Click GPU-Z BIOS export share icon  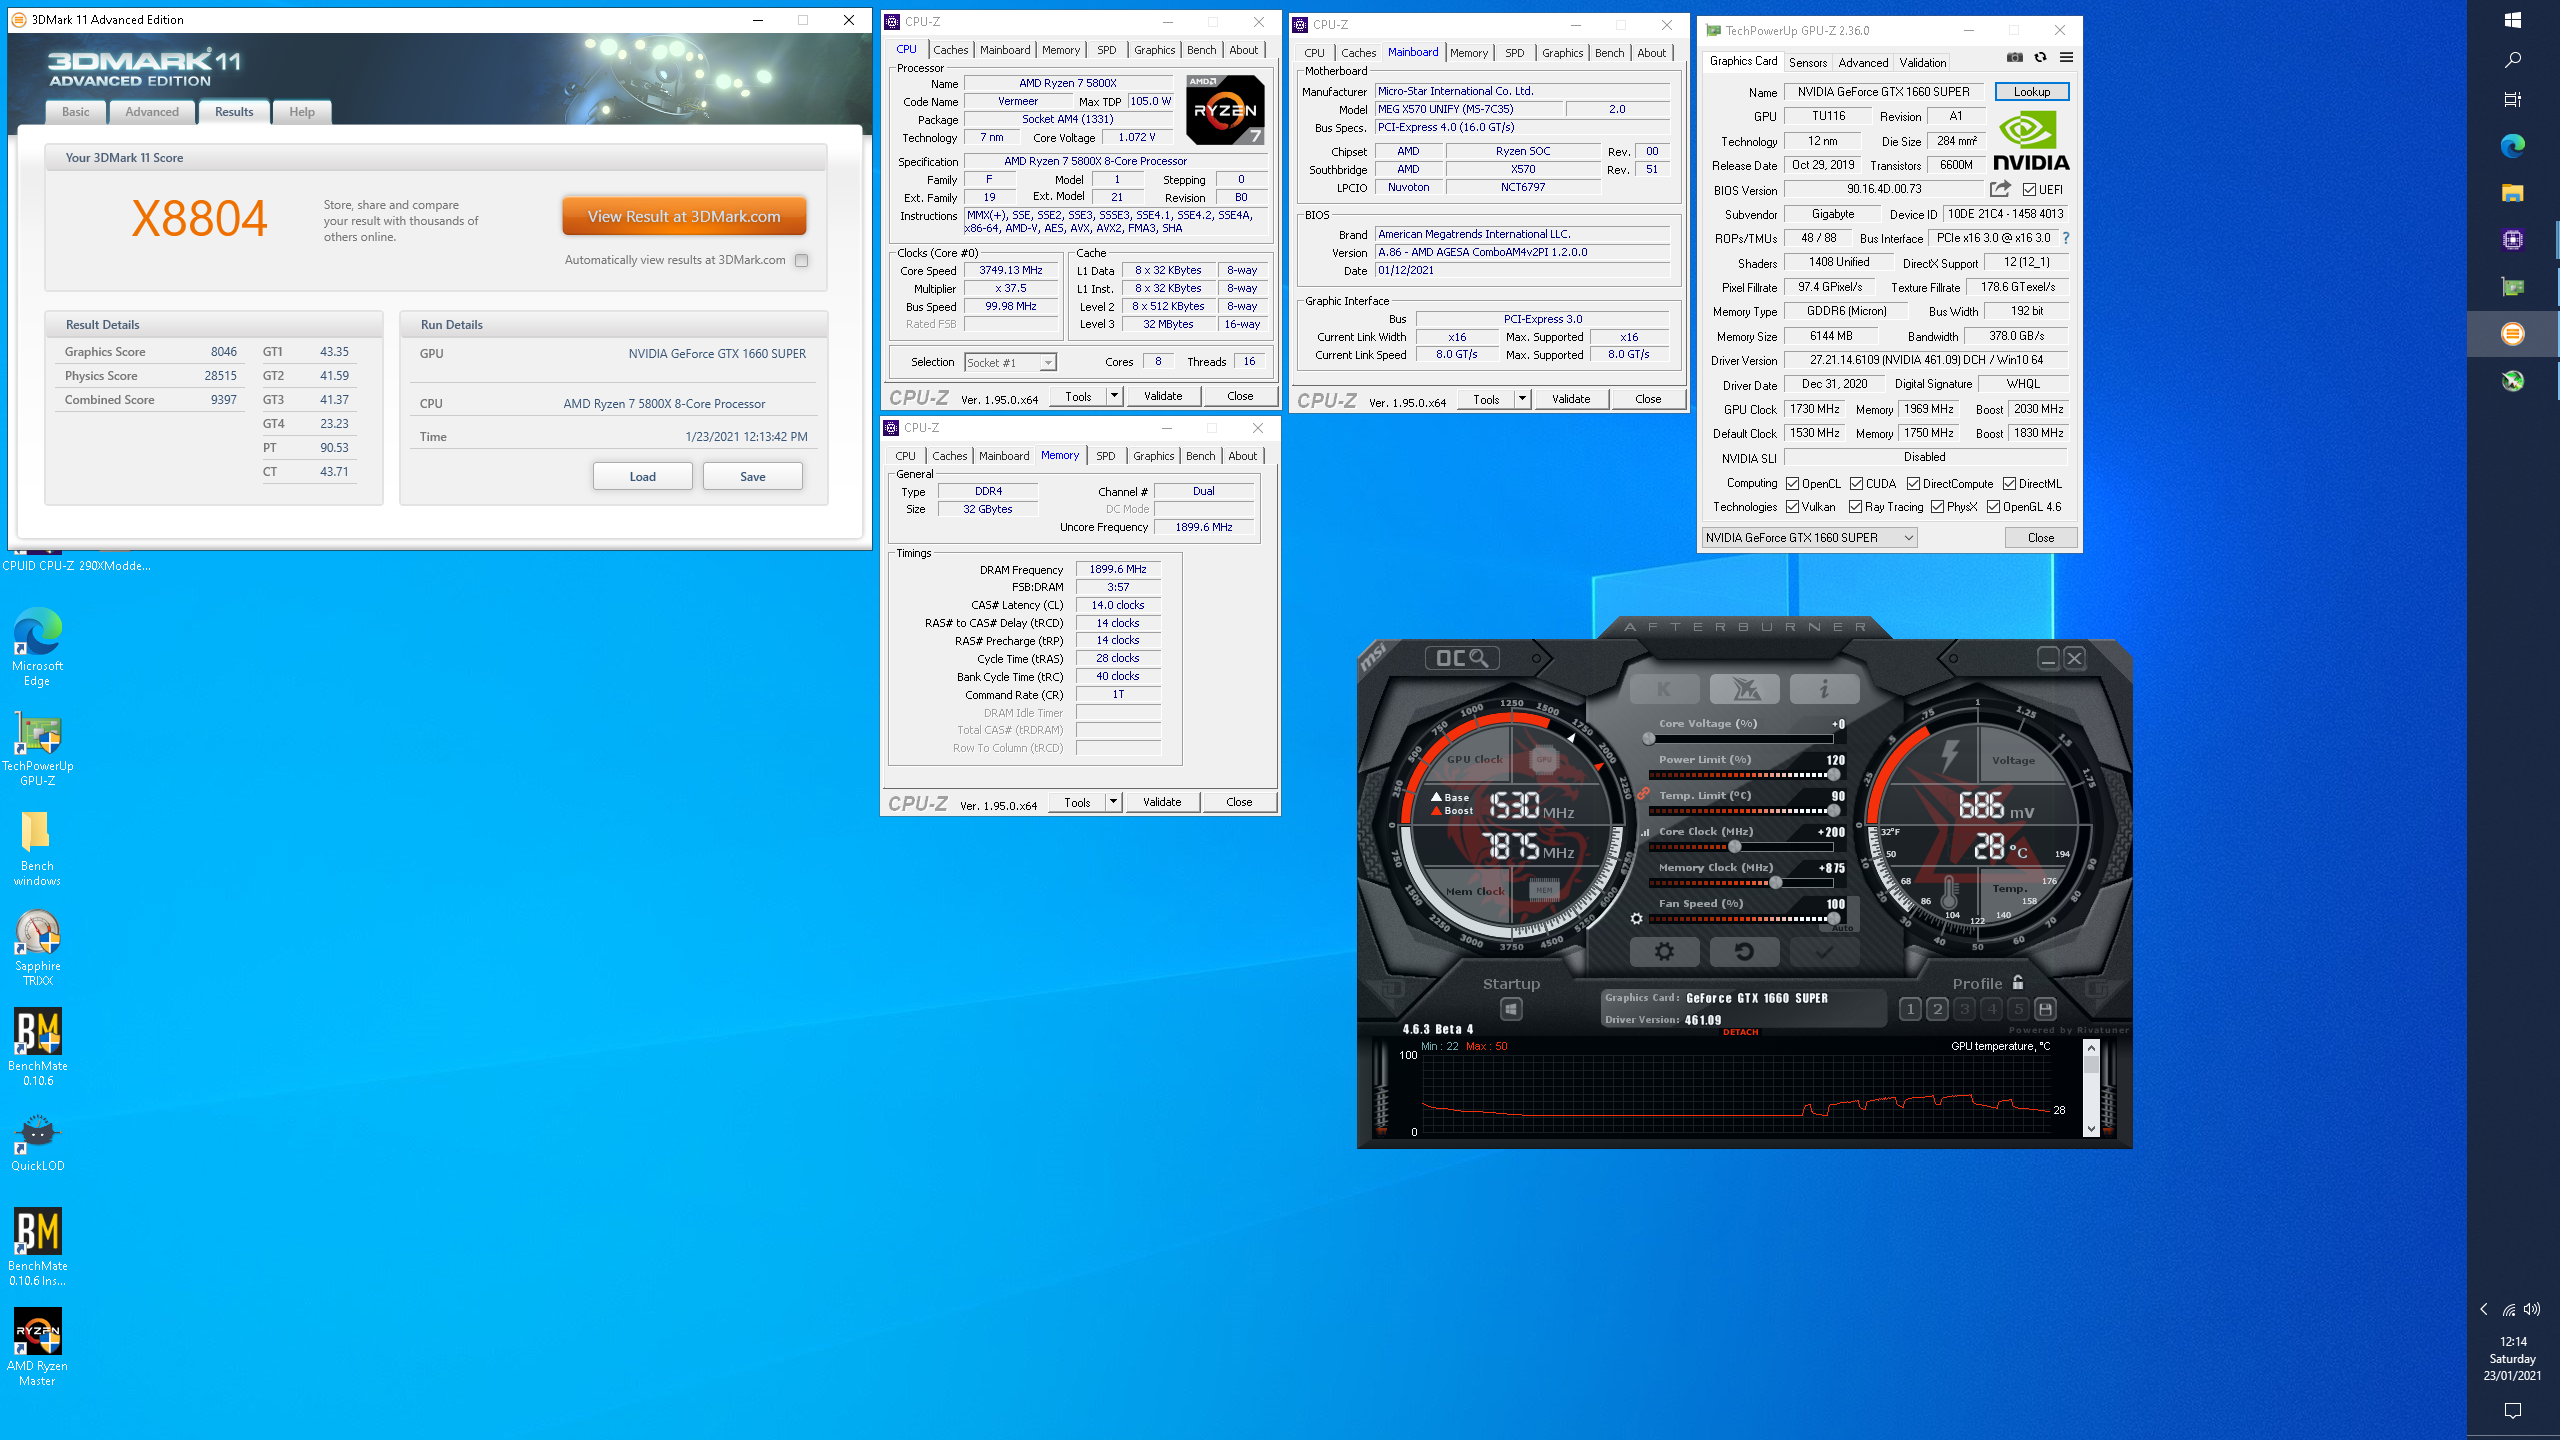[2000, 189]
